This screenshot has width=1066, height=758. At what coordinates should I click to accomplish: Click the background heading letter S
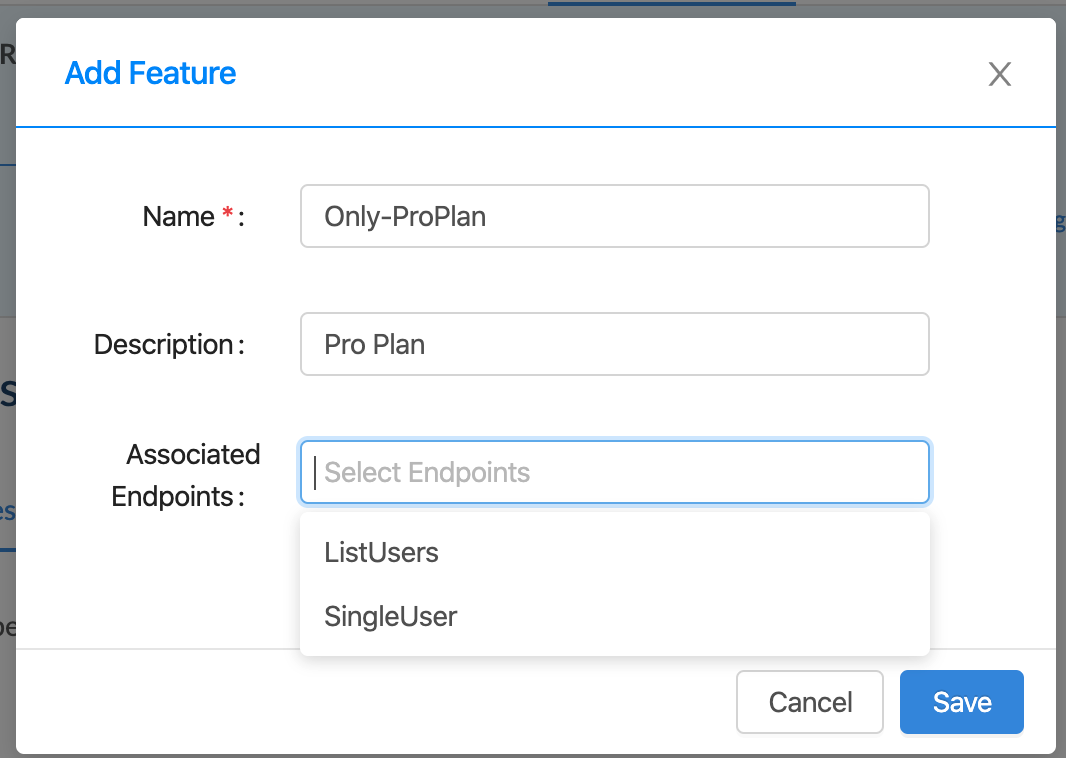click(7, 394)
